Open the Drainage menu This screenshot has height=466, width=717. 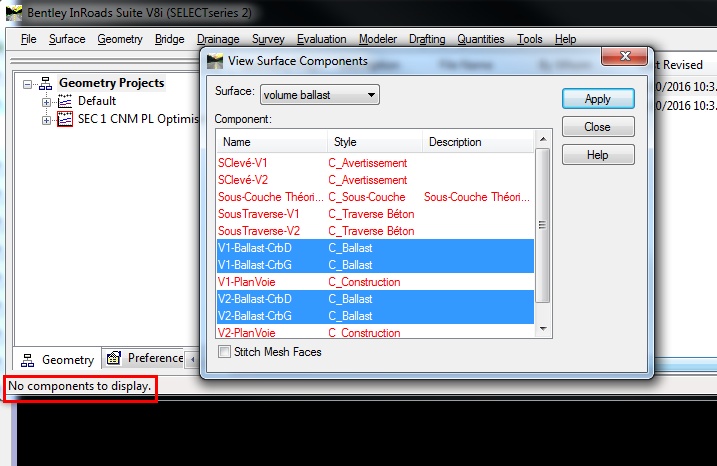[x=218, y=39]
